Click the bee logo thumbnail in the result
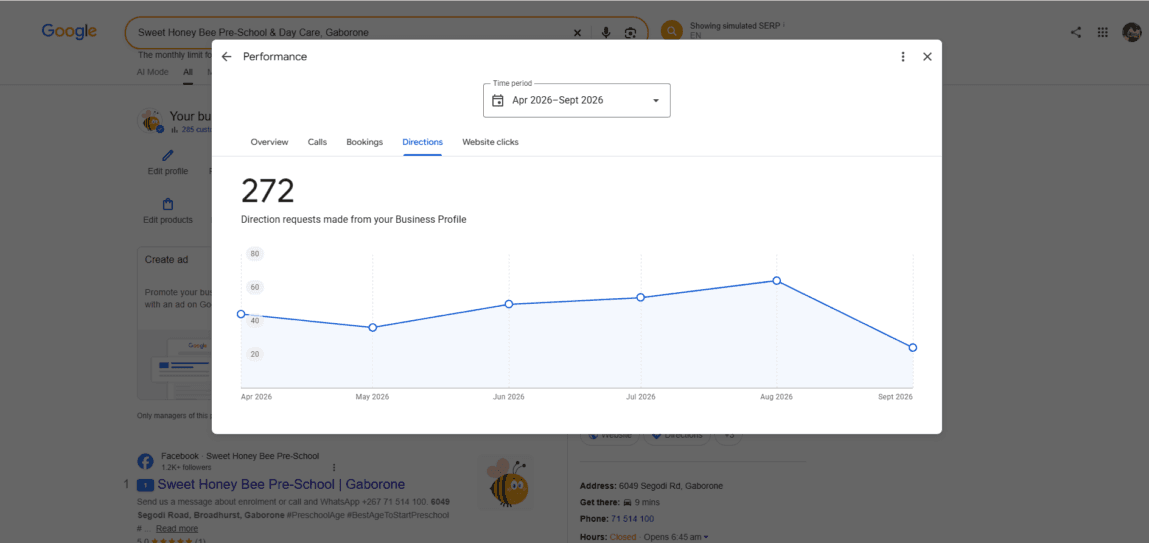 (505, 482)
